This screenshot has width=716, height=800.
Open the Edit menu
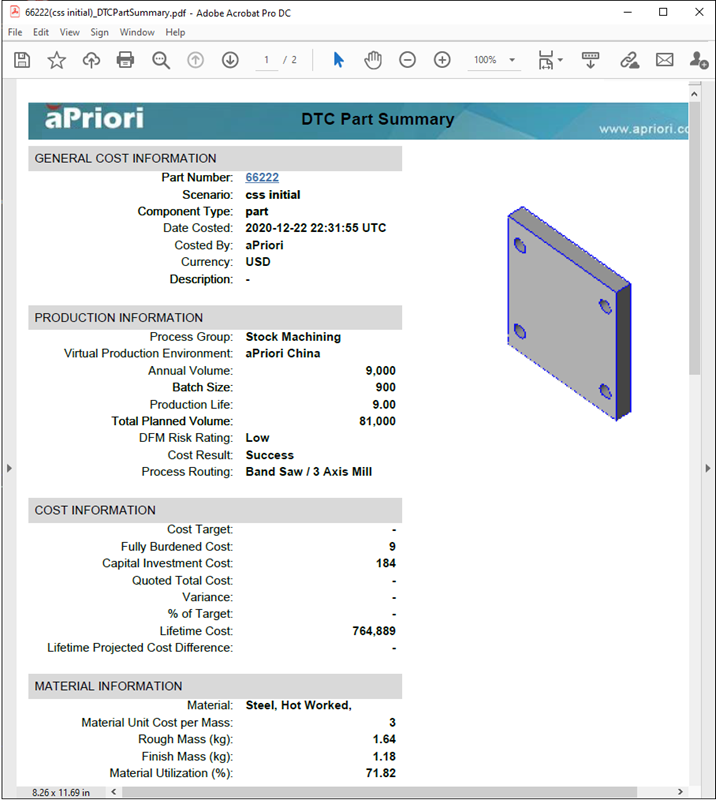click(41, 32)
